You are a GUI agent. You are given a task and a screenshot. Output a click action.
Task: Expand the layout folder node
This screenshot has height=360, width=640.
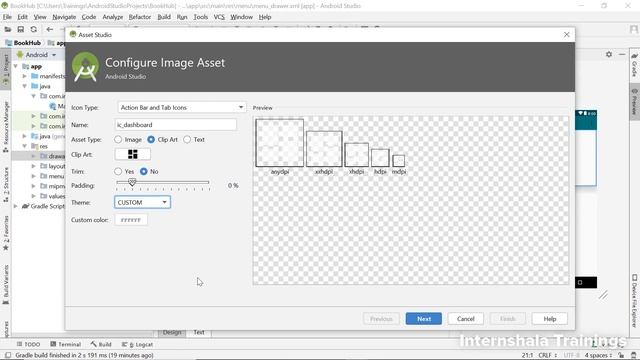click(33, 166)
